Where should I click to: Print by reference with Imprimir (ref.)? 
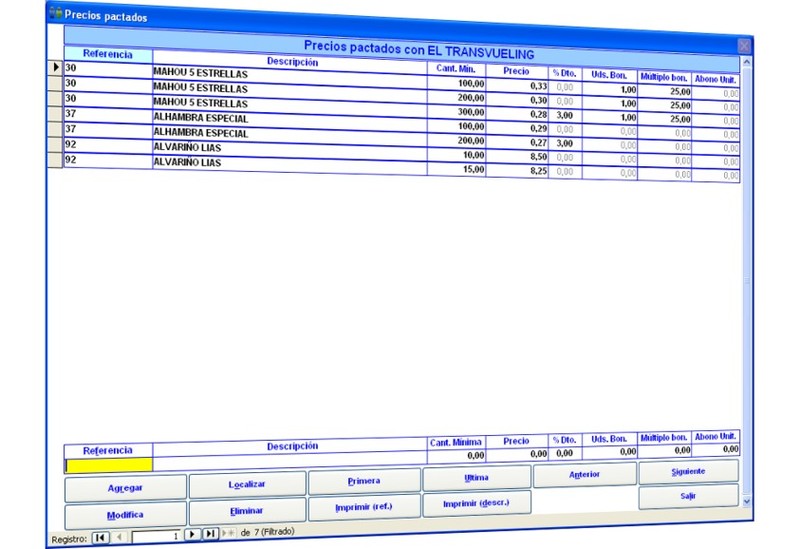click(363, 507)
